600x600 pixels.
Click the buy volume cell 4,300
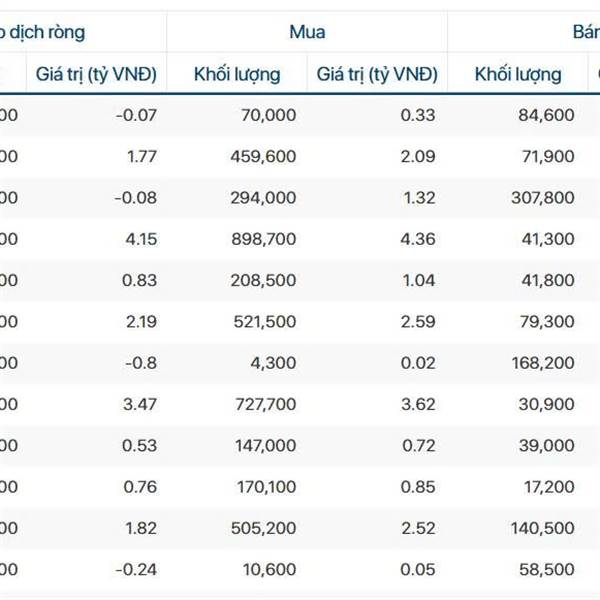coord(275,363)
